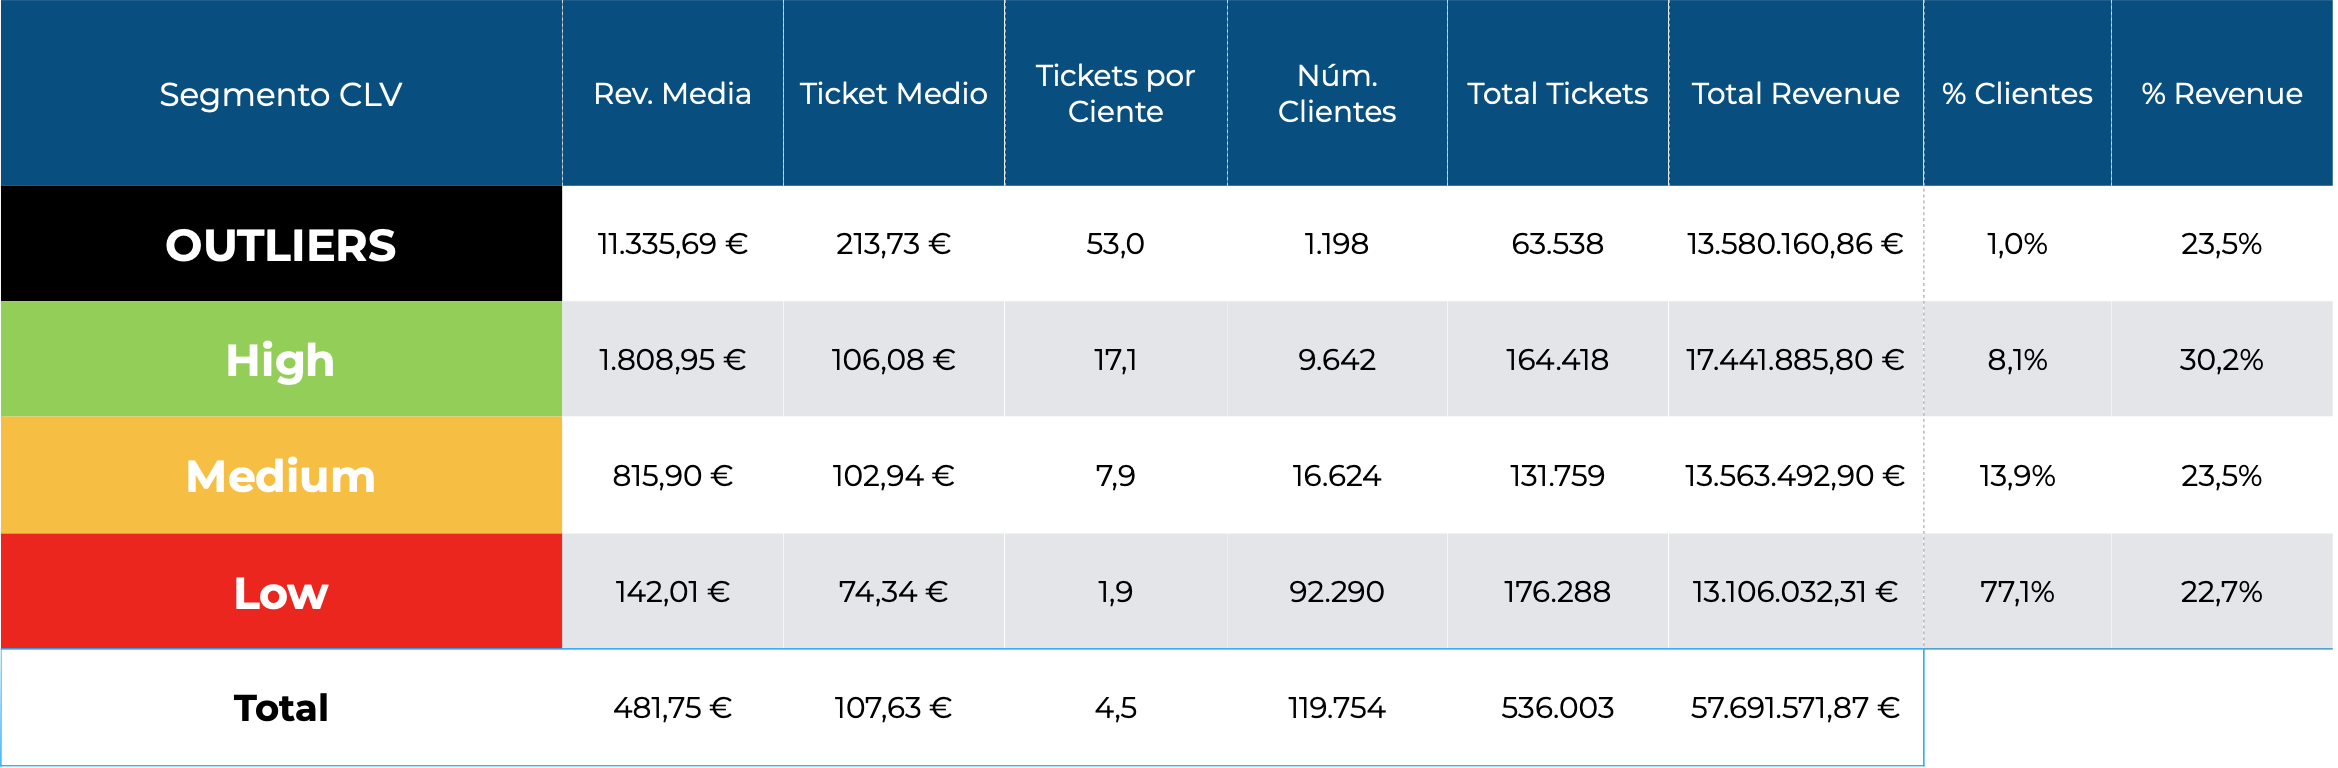
Task: Click the % Revenue column header
Action: click(2221, 94)
